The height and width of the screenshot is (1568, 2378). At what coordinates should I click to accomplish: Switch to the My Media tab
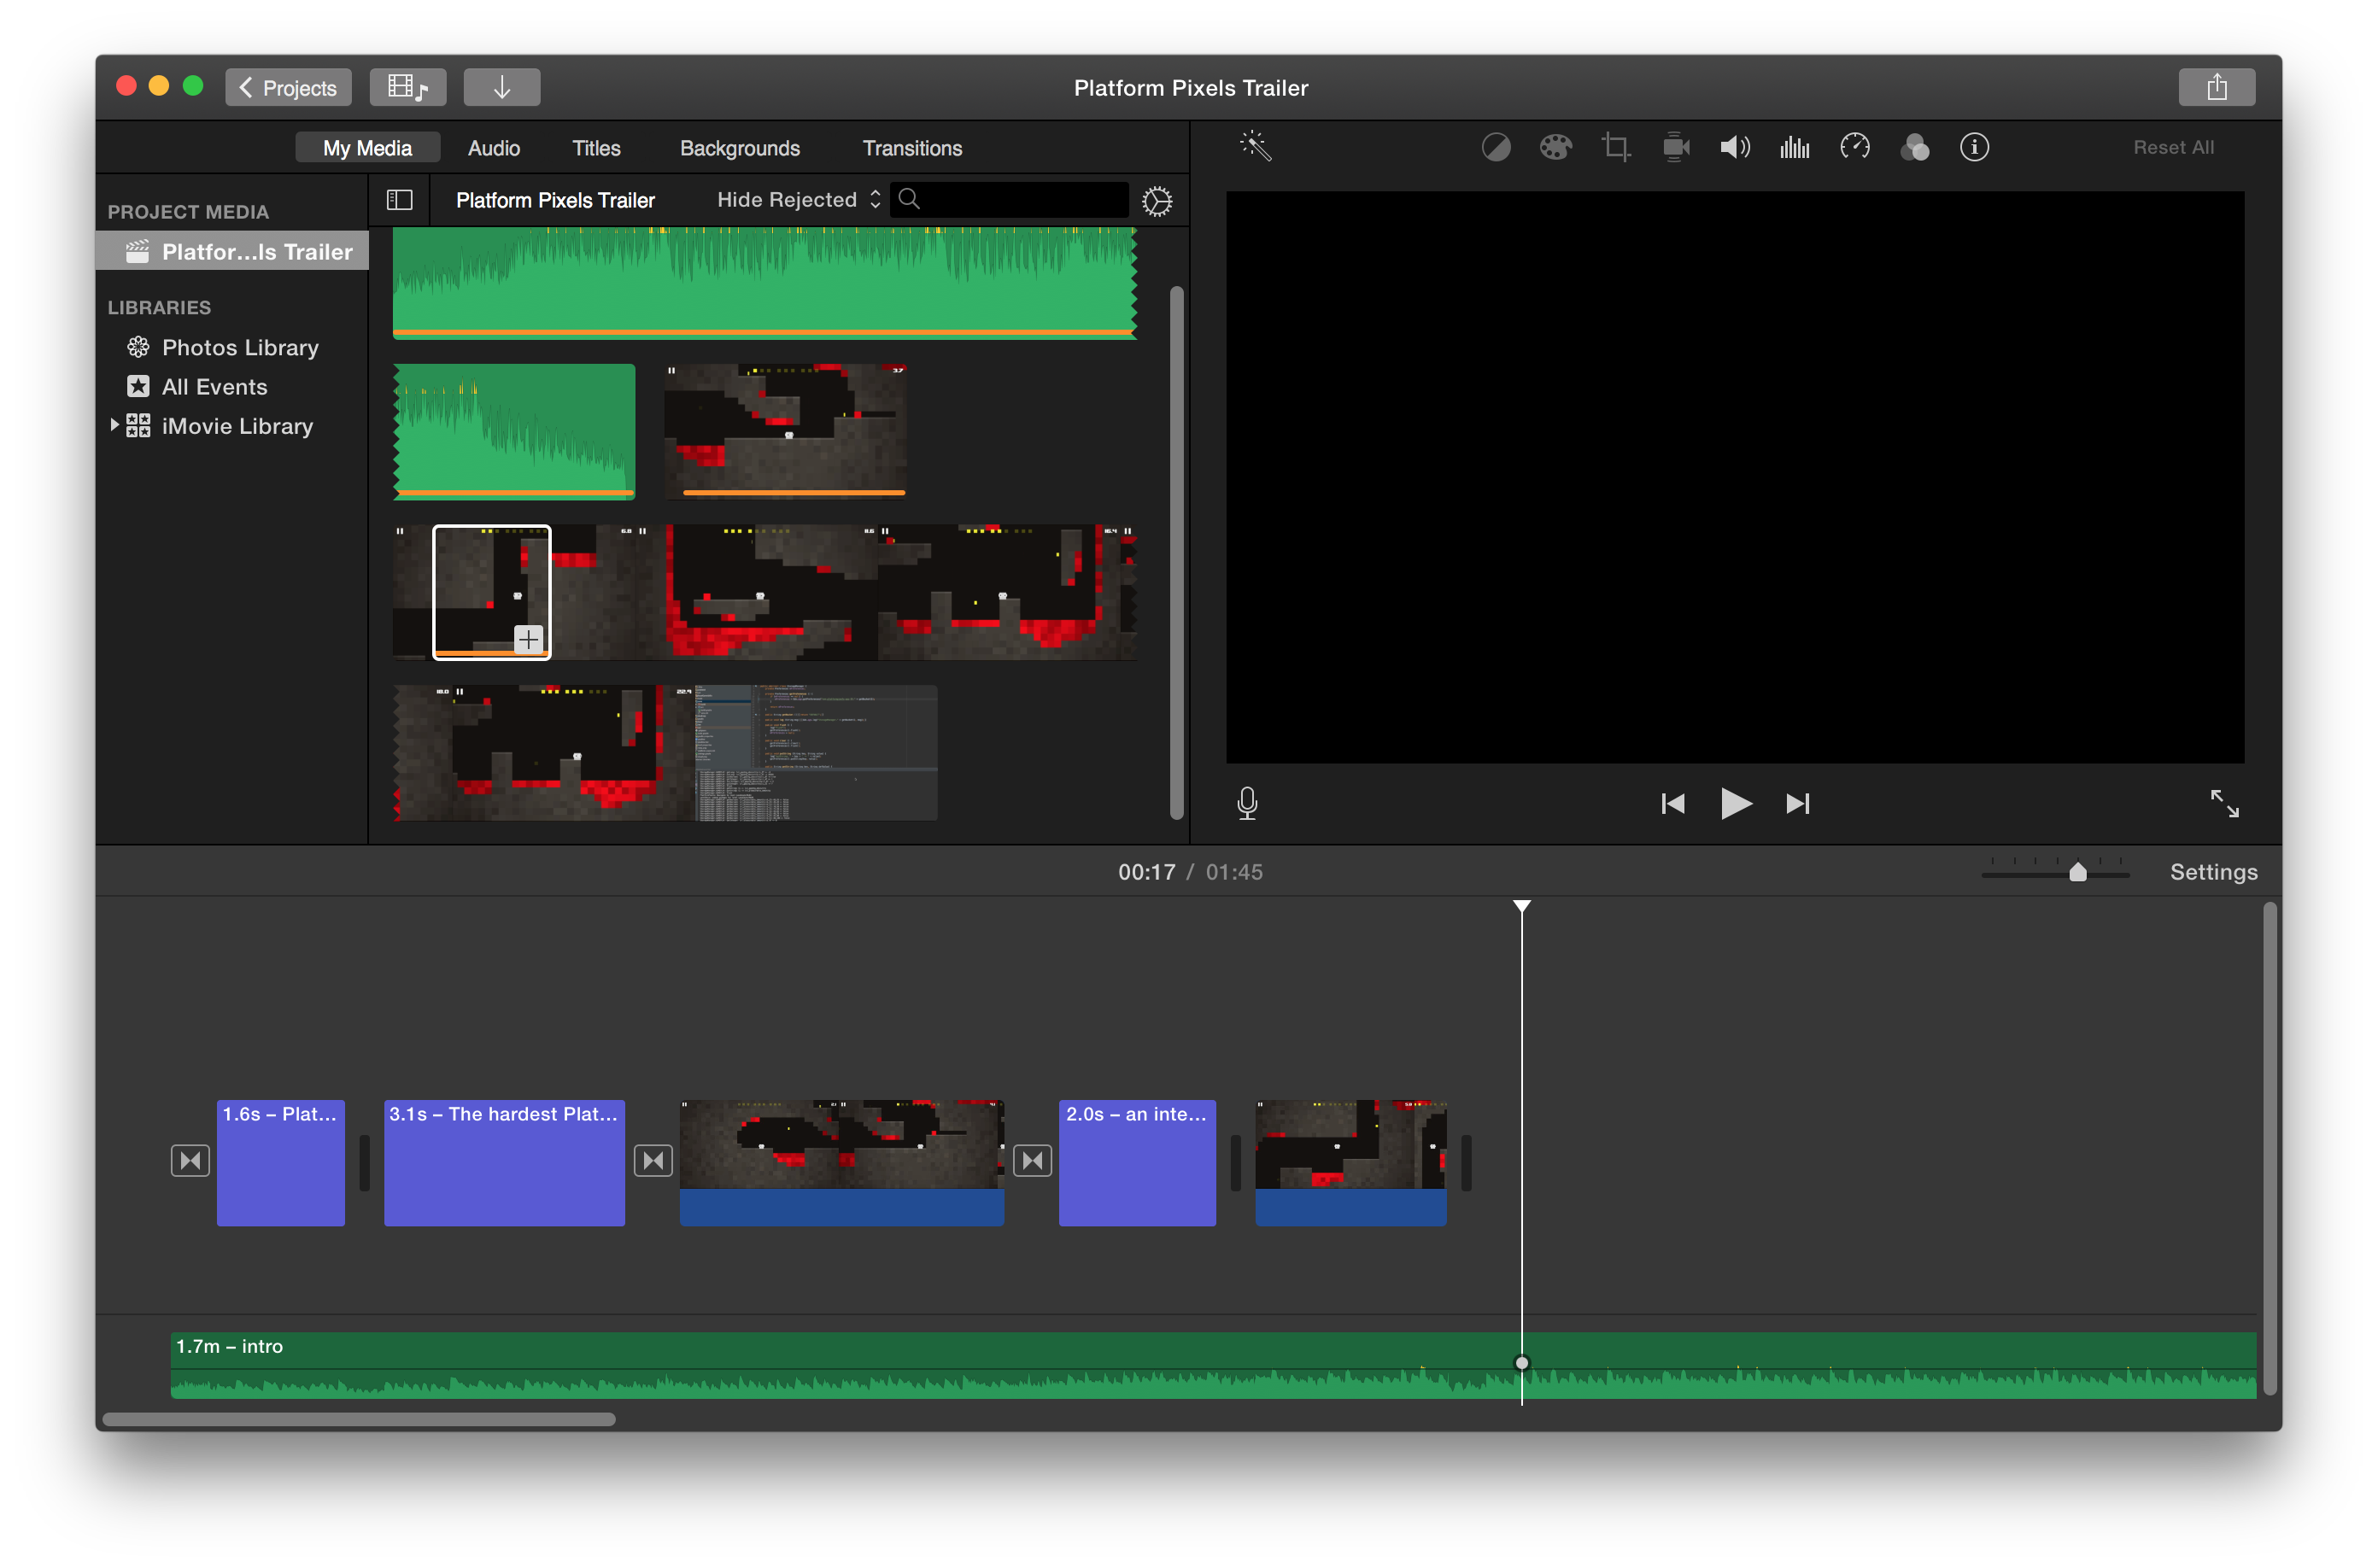click(367, 148)
